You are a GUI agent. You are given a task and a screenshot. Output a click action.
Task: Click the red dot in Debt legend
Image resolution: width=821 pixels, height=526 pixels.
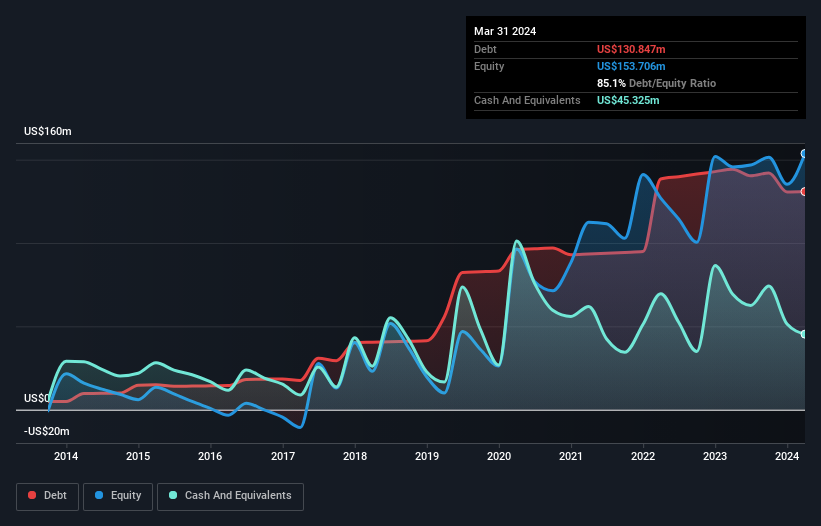pyautogui.click(x=32, y=495)
